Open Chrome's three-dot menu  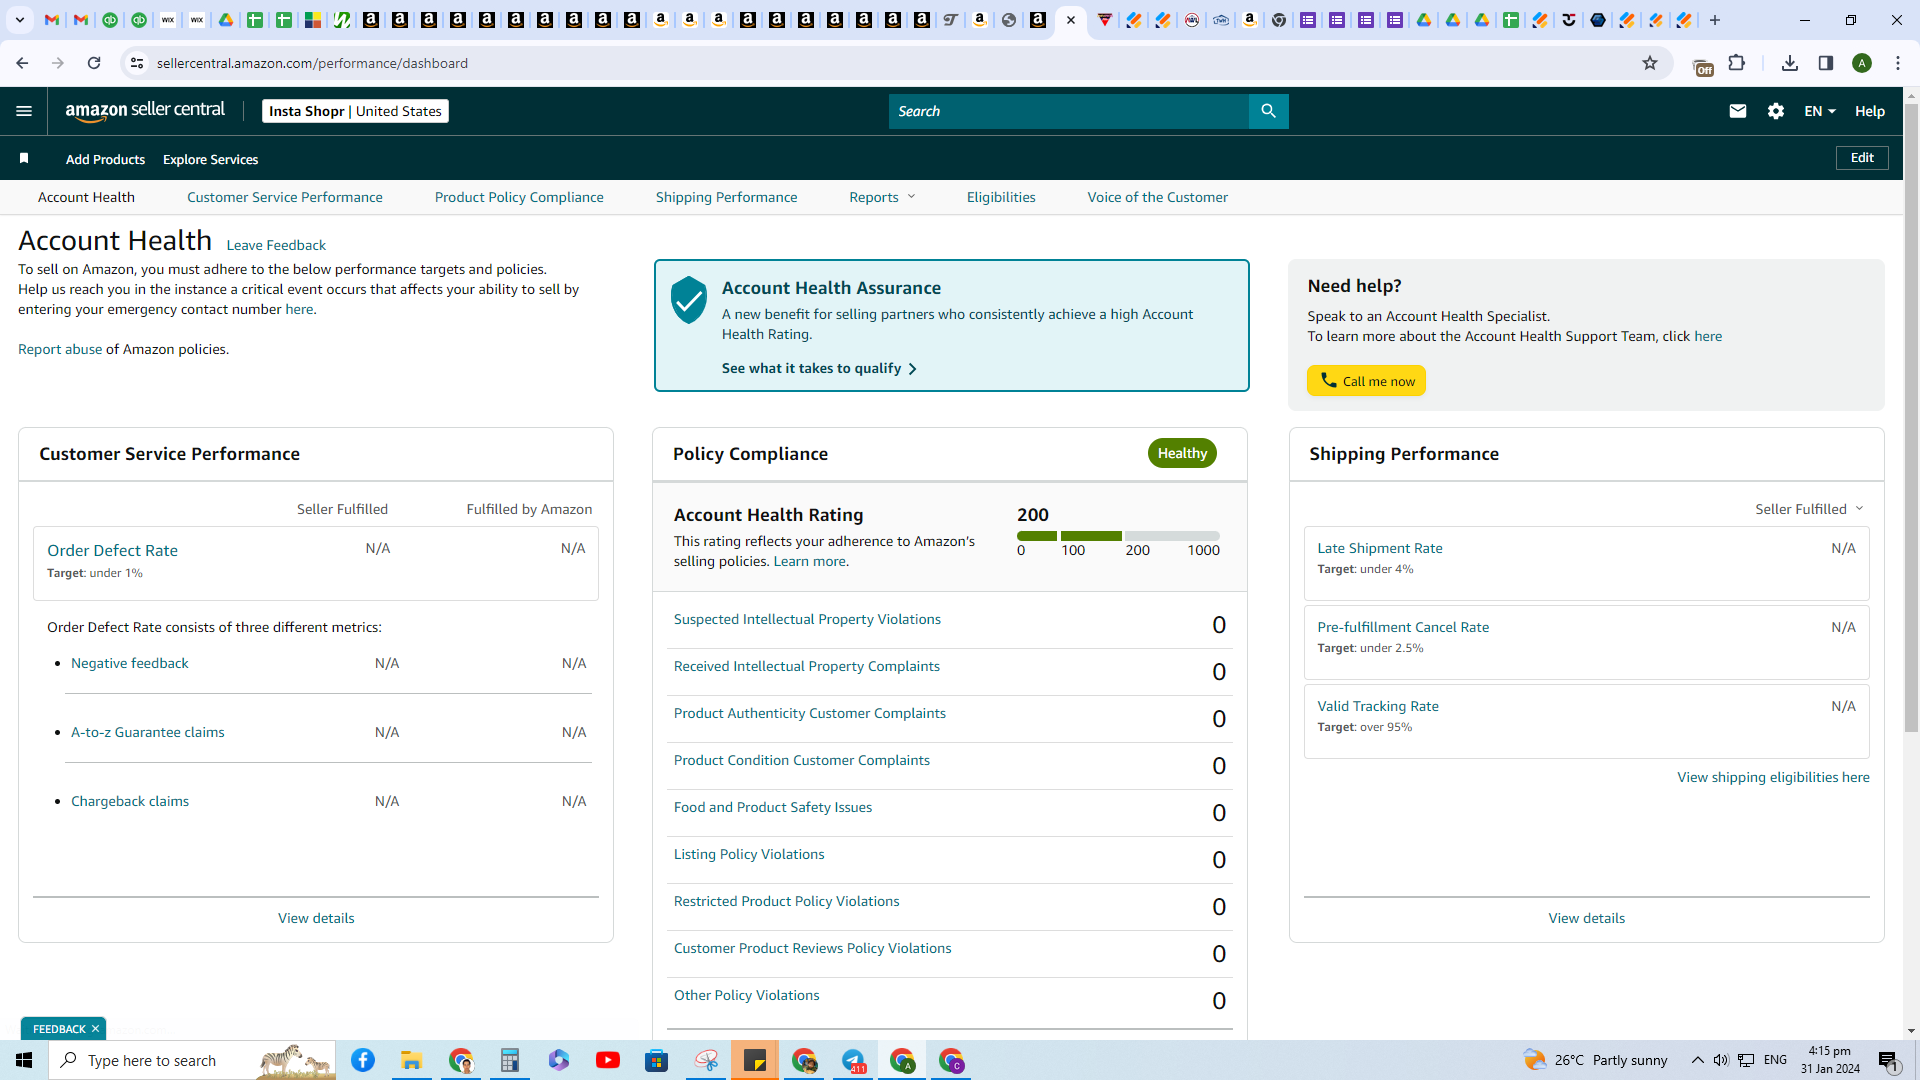click(x=1898, y=63)
